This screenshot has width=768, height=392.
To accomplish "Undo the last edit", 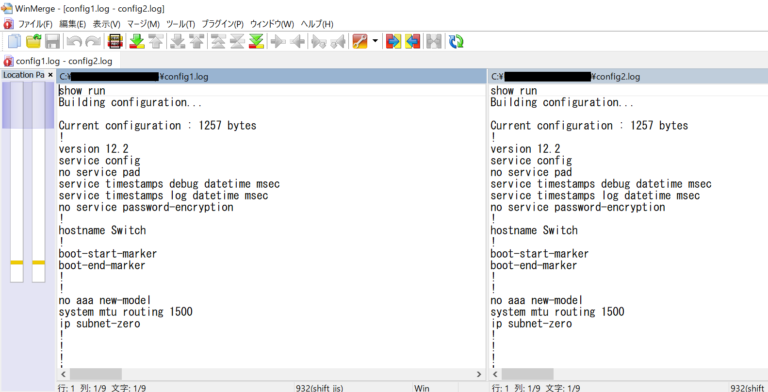I will pos(74,42).
